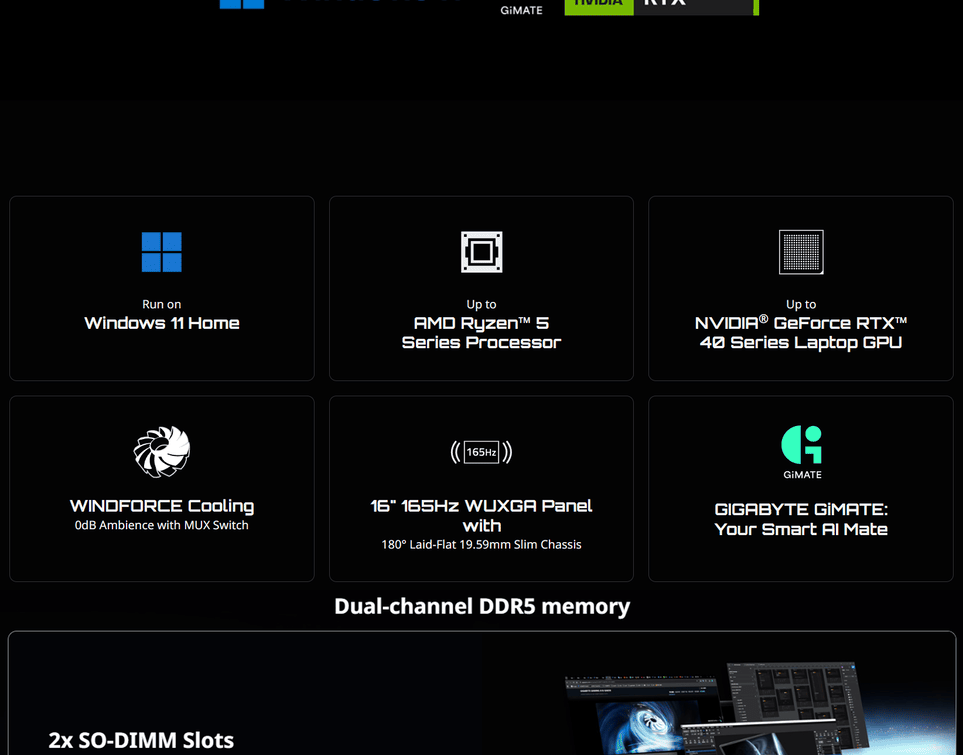The height and width of the screenshot is (755, 963).
Task: Click the NVIDIA GPU chip grid icon
Action: pos(801,252)
